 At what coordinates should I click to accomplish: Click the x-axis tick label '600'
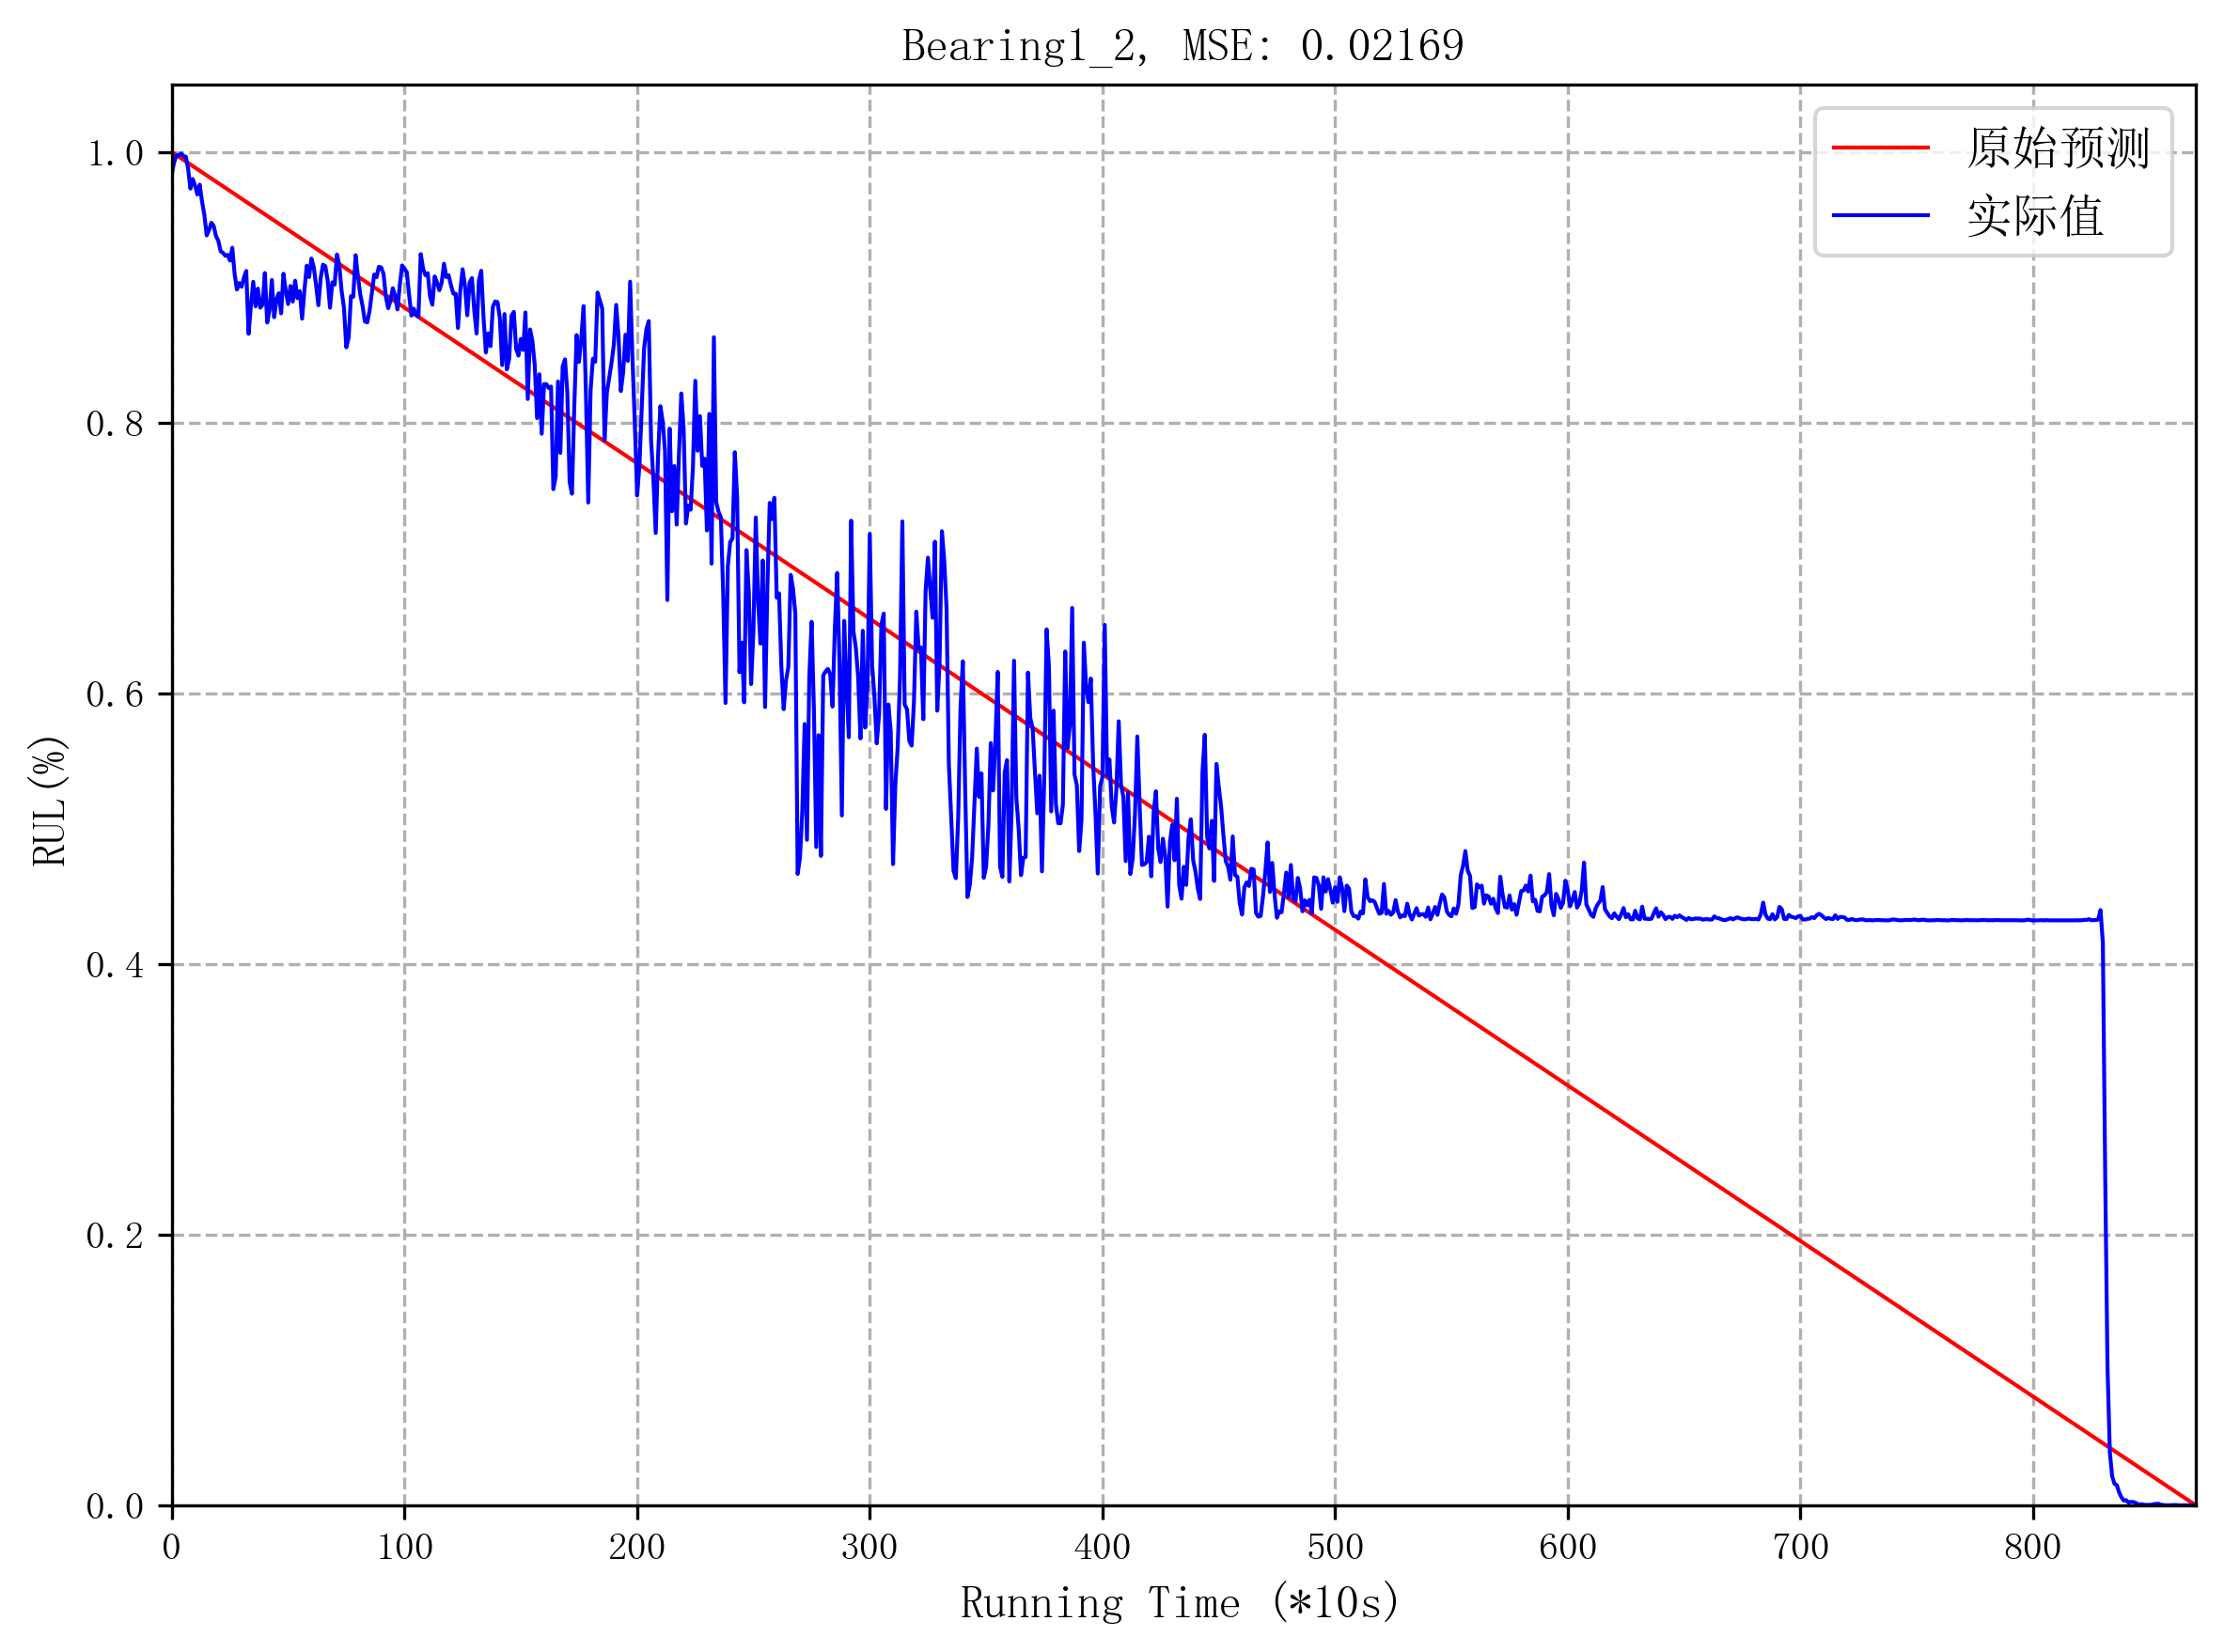[x=1568, y=1547]
